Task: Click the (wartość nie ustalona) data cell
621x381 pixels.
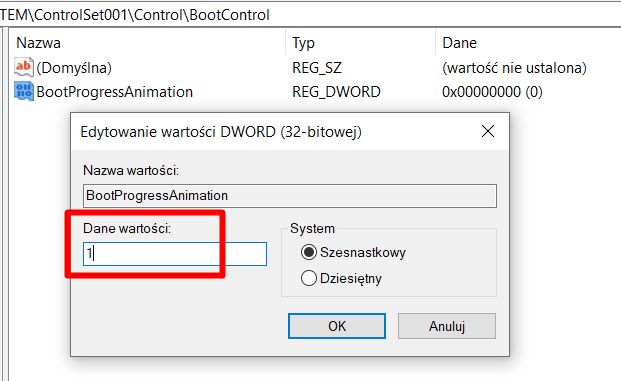Action: [x=514, y=68]
